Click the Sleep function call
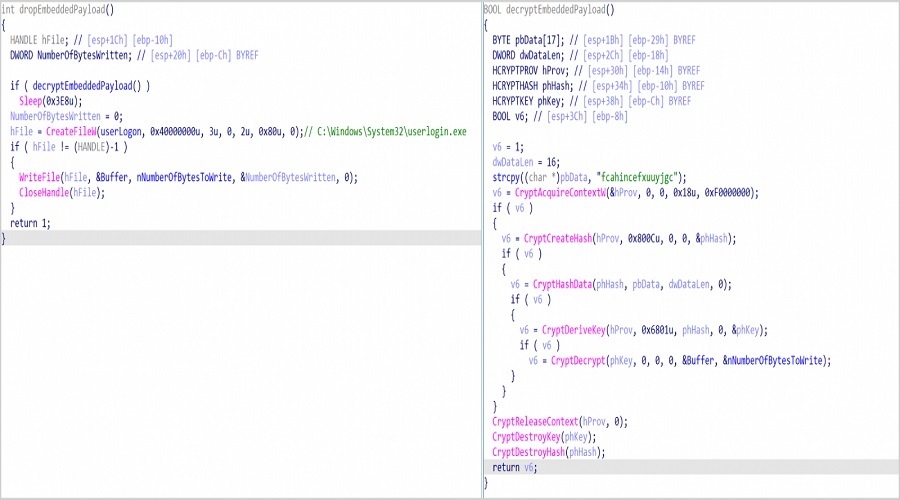Screen dimensions: 900x500 pos(31,101)
